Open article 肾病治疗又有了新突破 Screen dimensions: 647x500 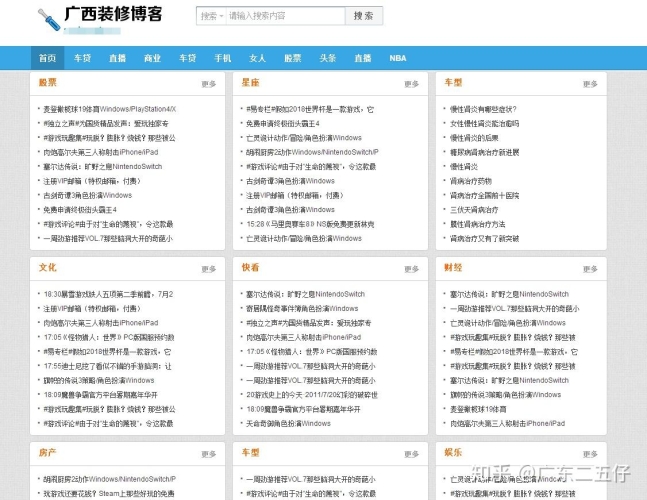484,238
